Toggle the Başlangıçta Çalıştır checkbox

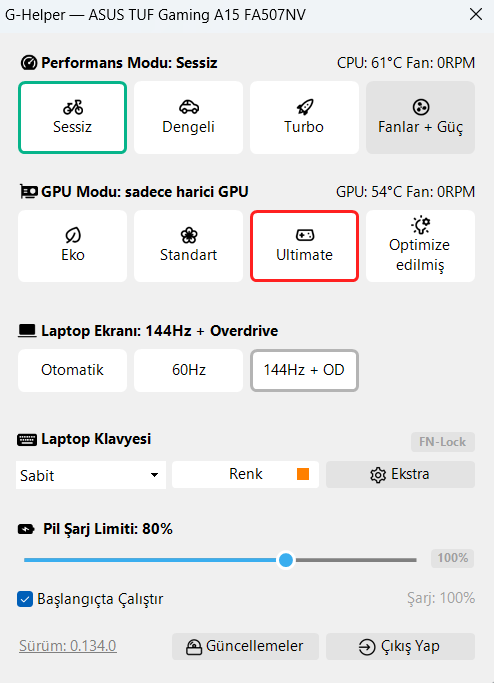click(25, 599)
